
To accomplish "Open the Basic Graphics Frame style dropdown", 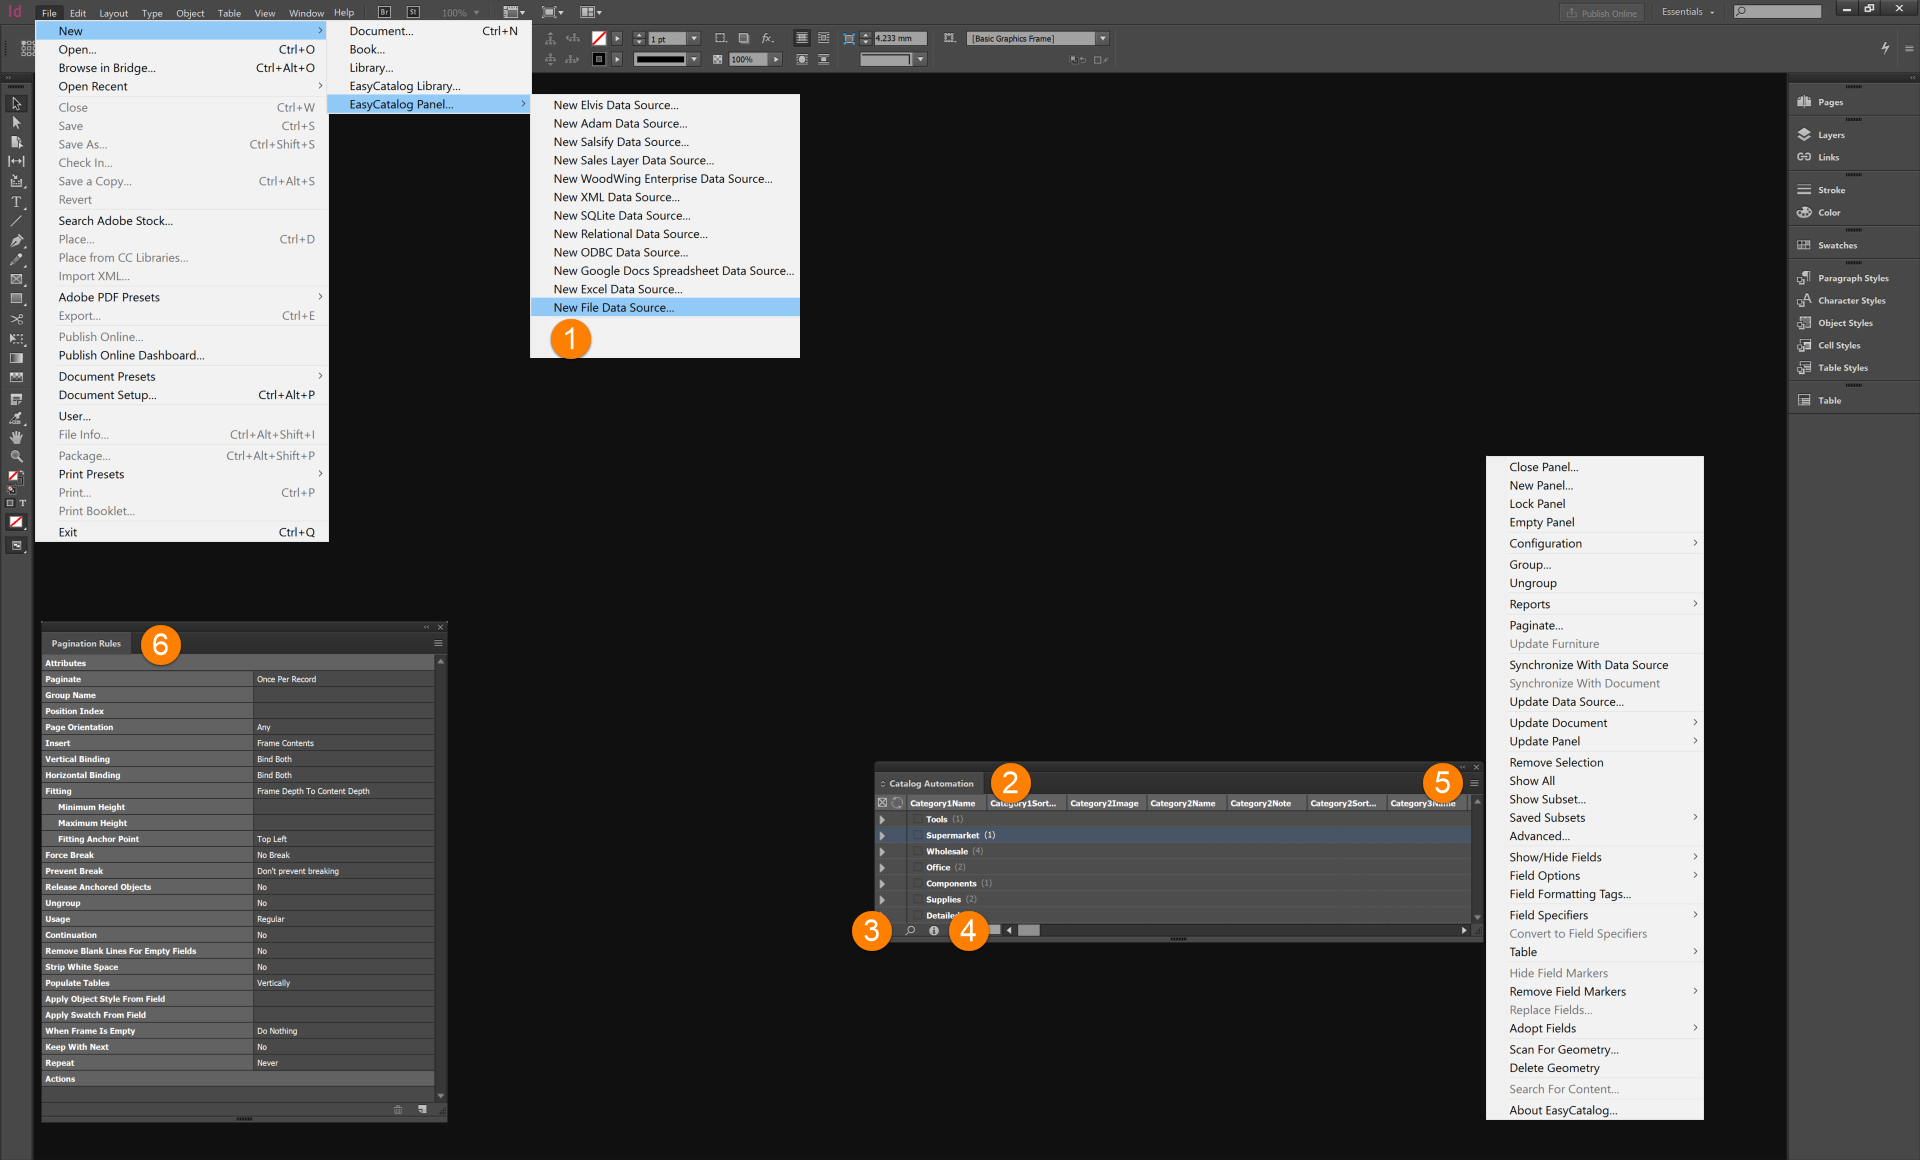I will [x=1103, y=39].
